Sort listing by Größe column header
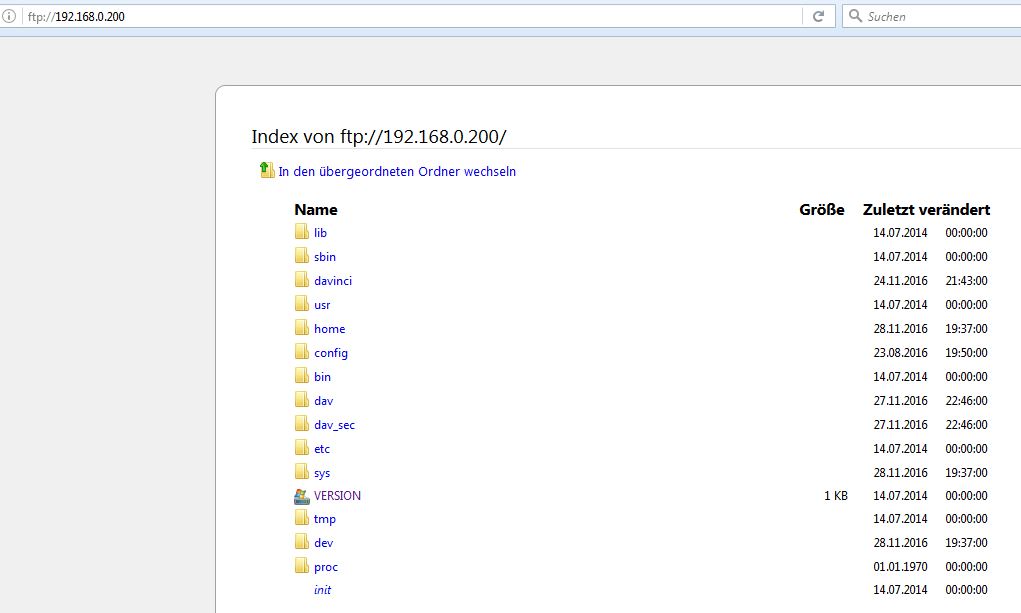 tap(822, 209)
